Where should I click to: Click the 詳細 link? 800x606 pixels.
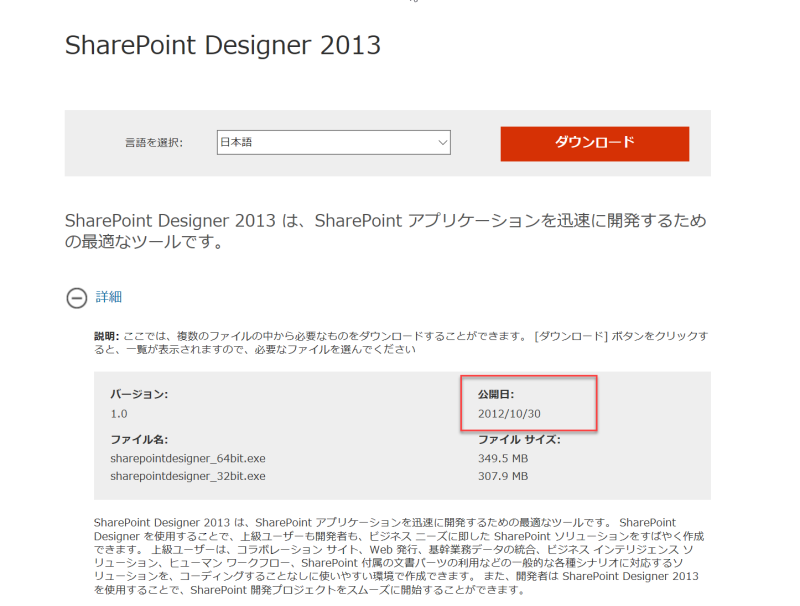pyautogui.click(x=109, y=297)
